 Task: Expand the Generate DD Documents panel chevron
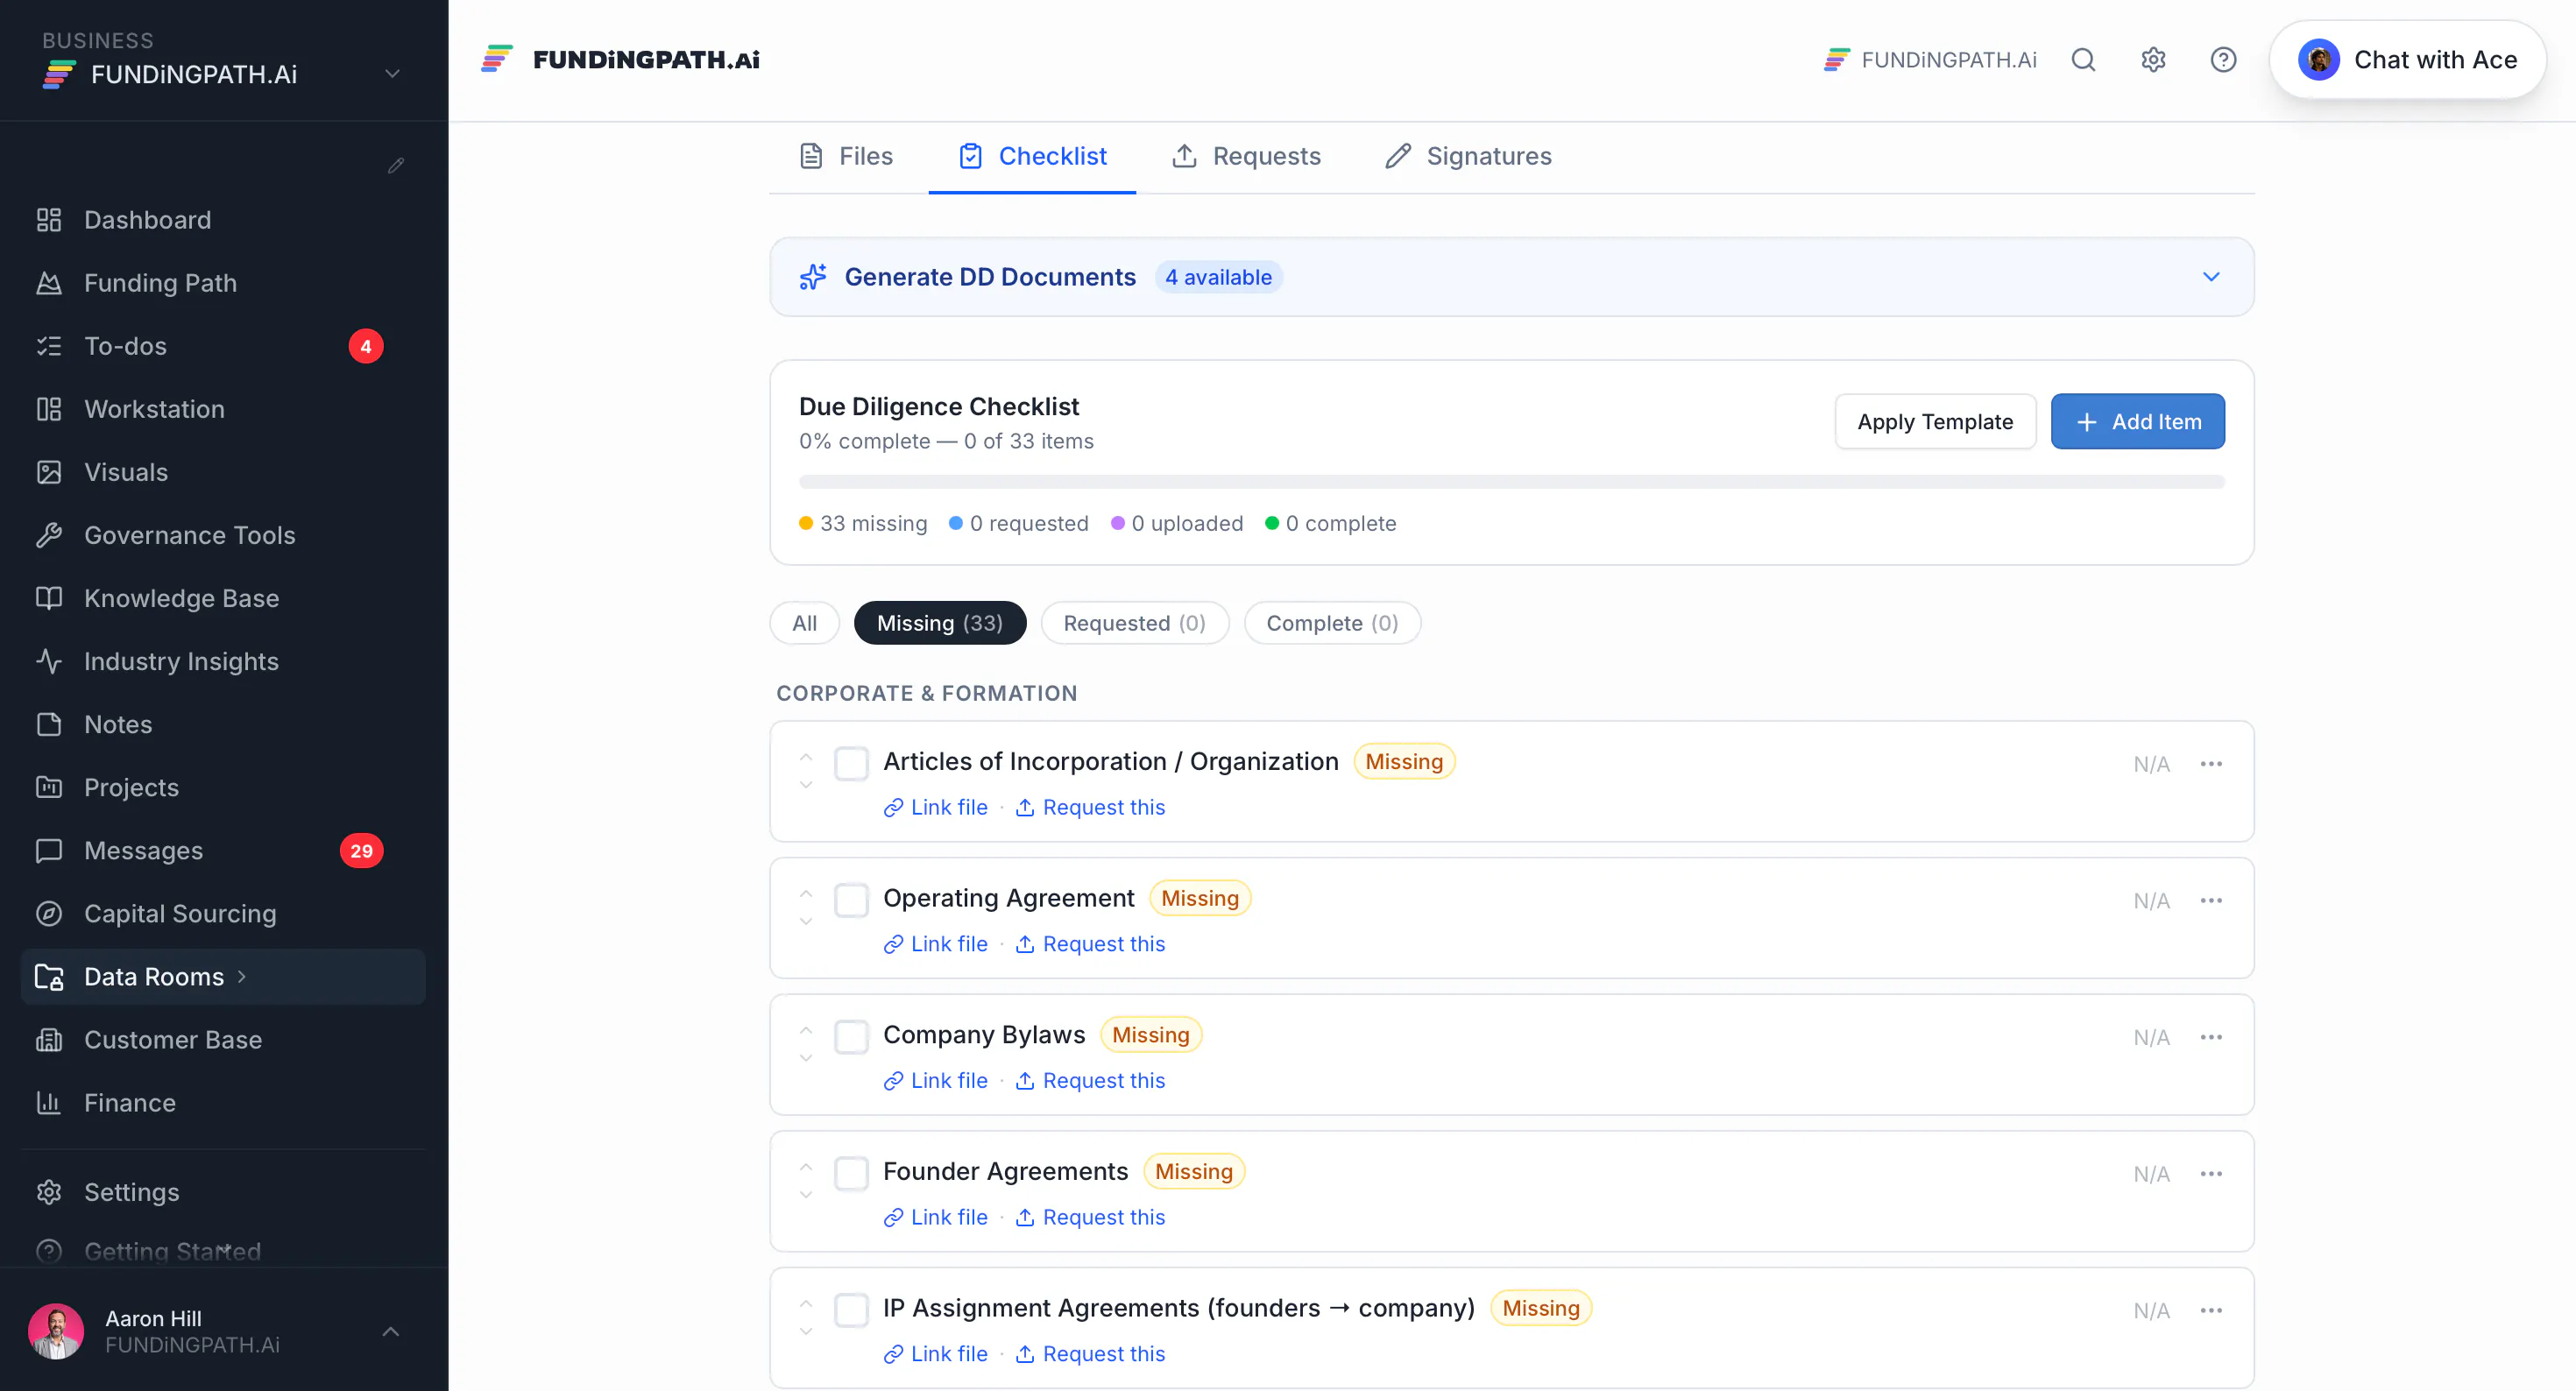coord(2211,277)
